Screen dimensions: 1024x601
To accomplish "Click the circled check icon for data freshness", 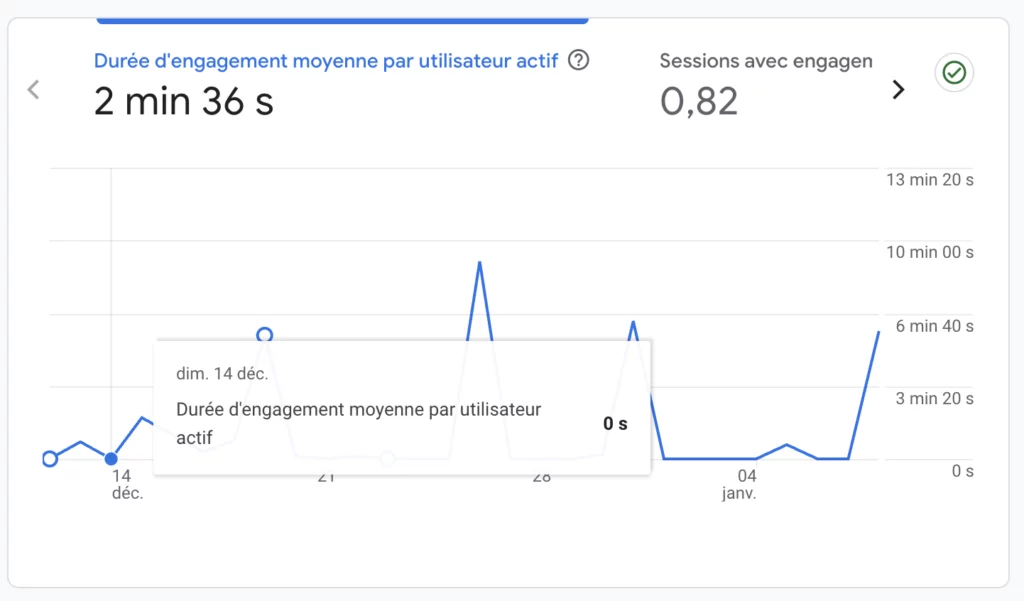I will [954, 73].
